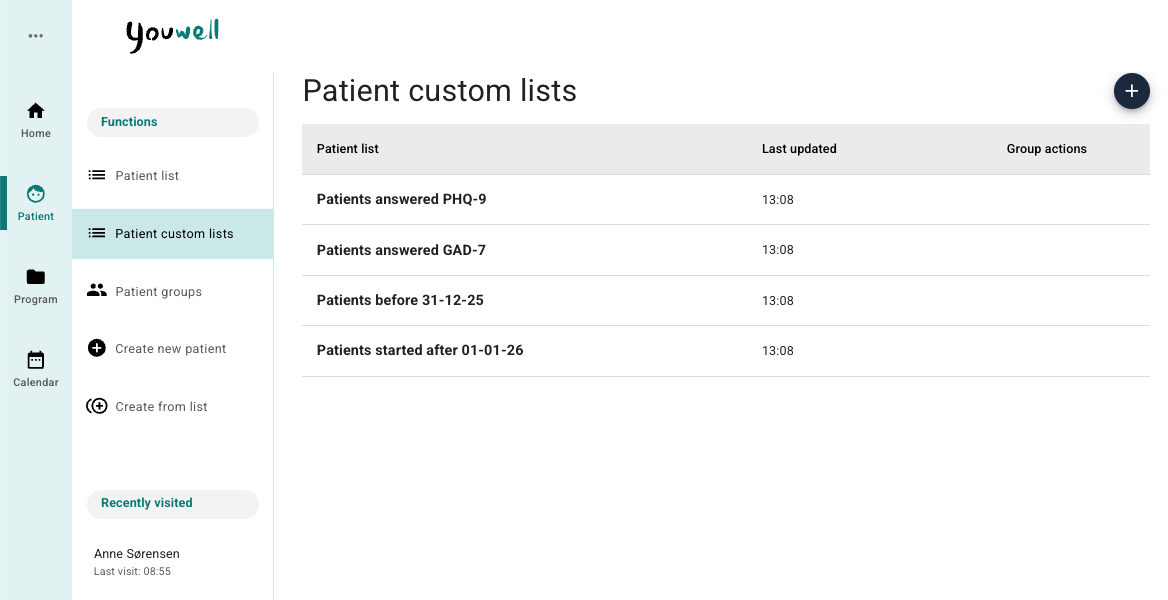Click the plus button to add list

point(1131,91)
